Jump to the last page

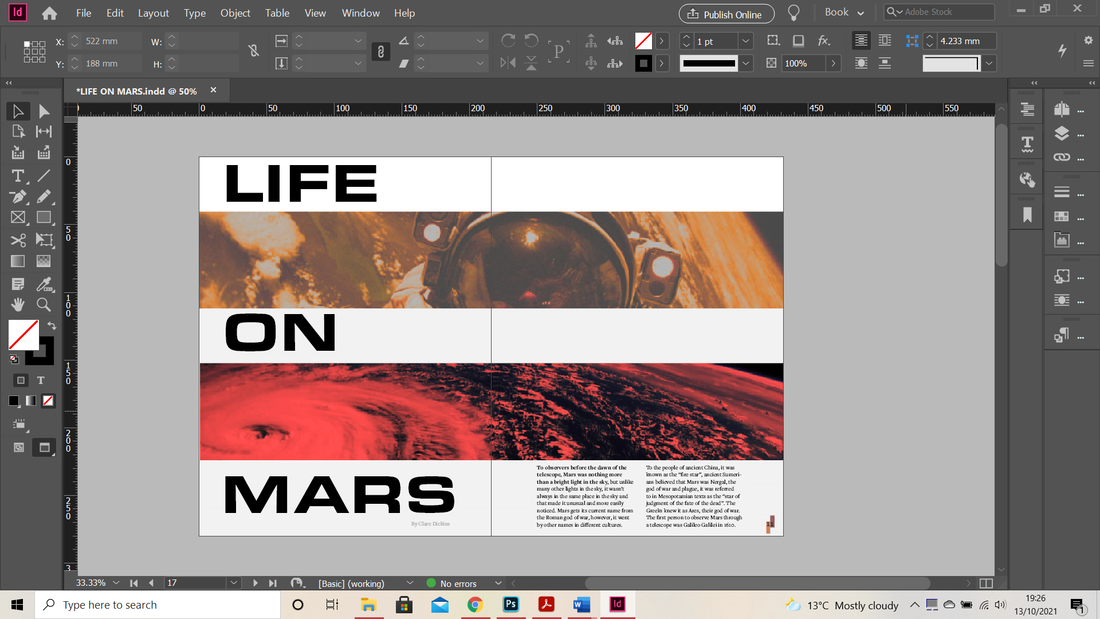click(x=272, y=583)
